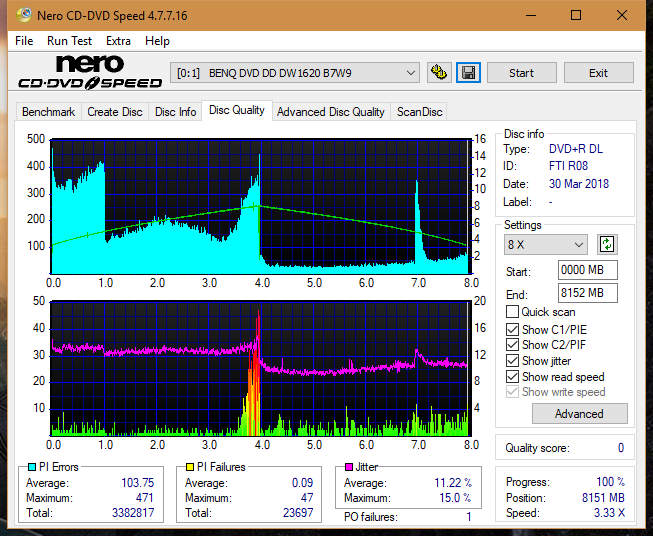Switch to the Advanced Disc Quality tab
This screenshot has height=536, width=653.
coord(331,112)
